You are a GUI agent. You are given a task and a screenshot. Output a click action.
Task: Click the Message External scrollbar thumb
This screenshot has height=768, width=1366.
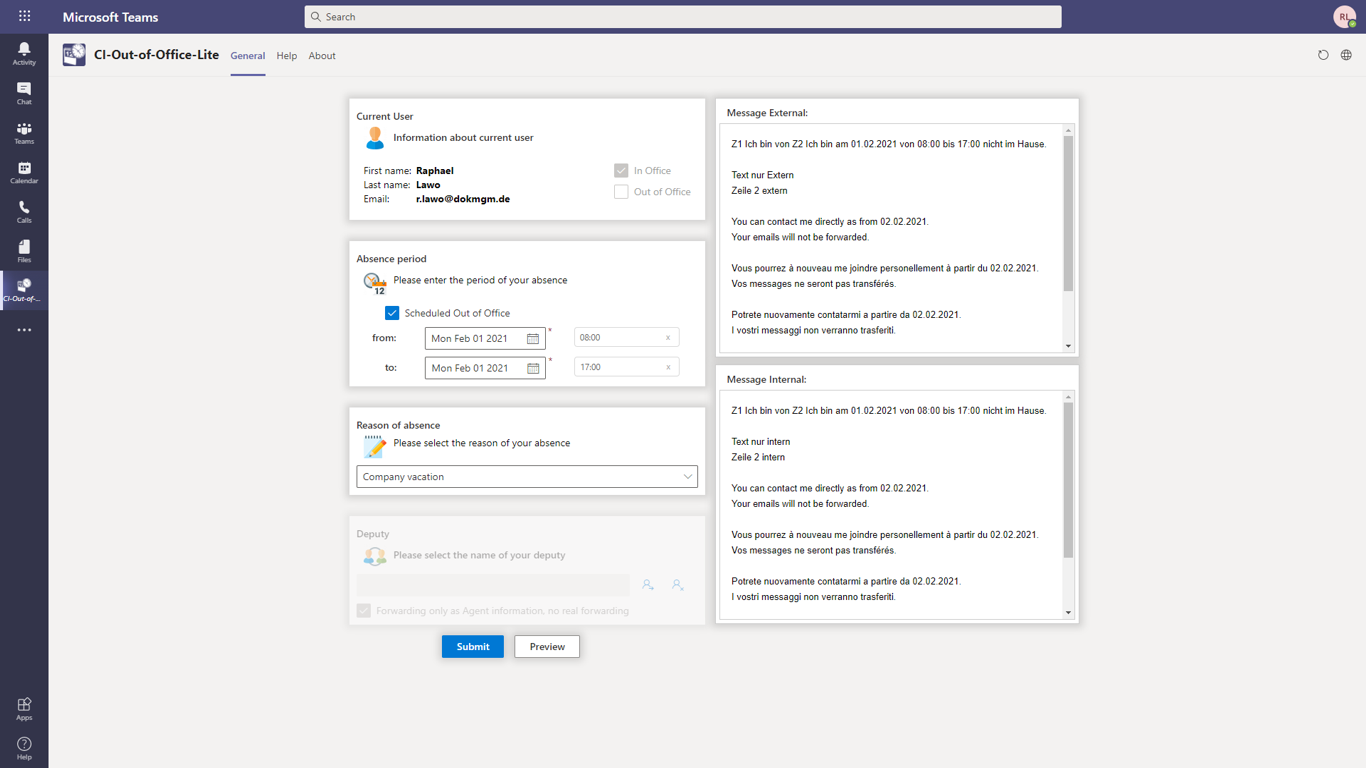click(1068, 214)
